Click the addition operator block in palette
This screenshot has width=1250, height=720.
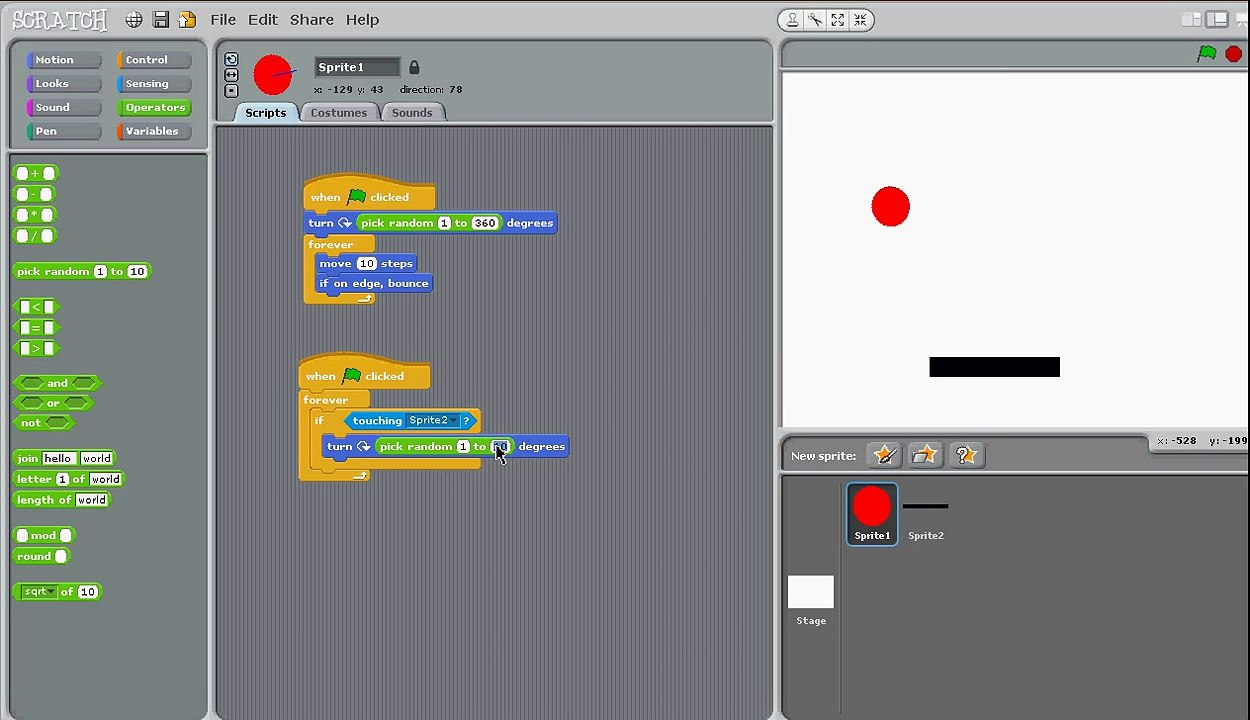tap(36, 174)
